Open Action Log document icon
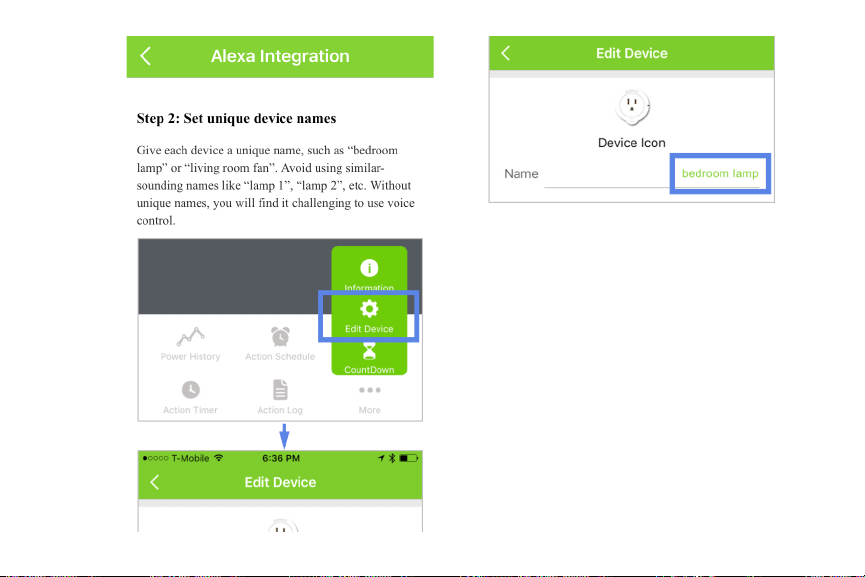Viewport: 865px width, 577px height. [280, 389]
